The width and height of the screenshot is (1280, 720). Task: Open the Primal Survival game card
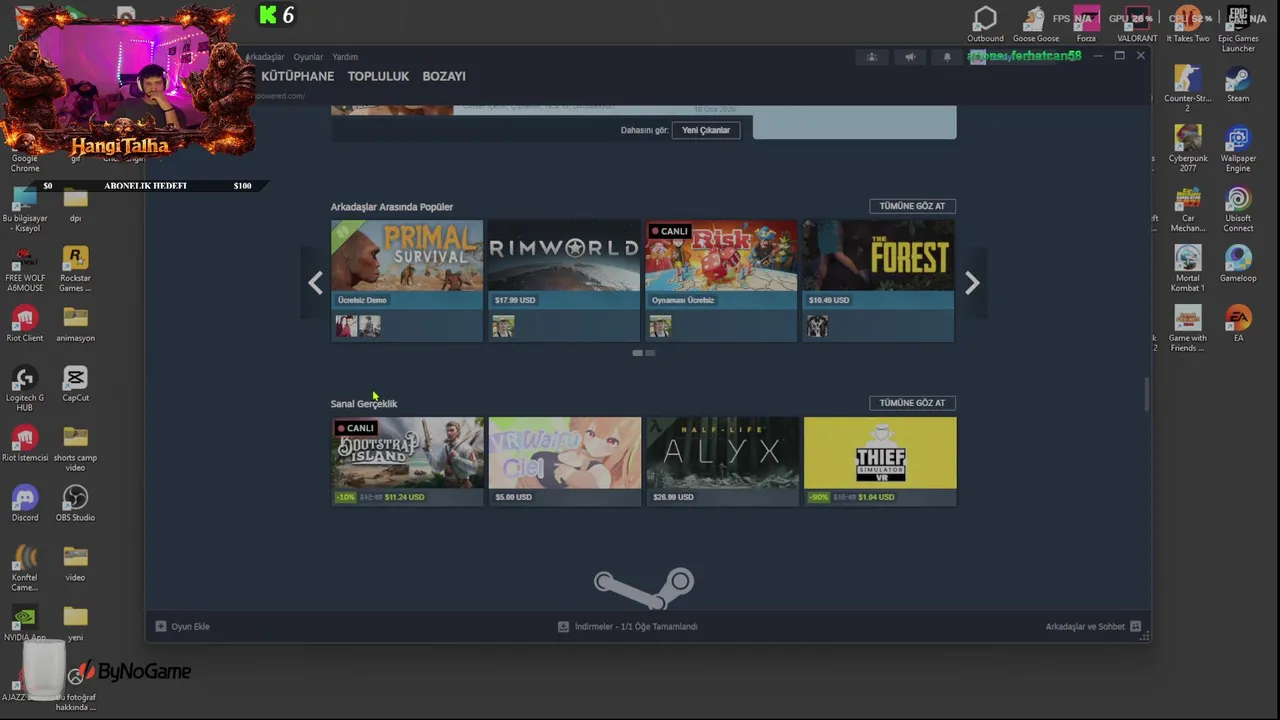407,281
